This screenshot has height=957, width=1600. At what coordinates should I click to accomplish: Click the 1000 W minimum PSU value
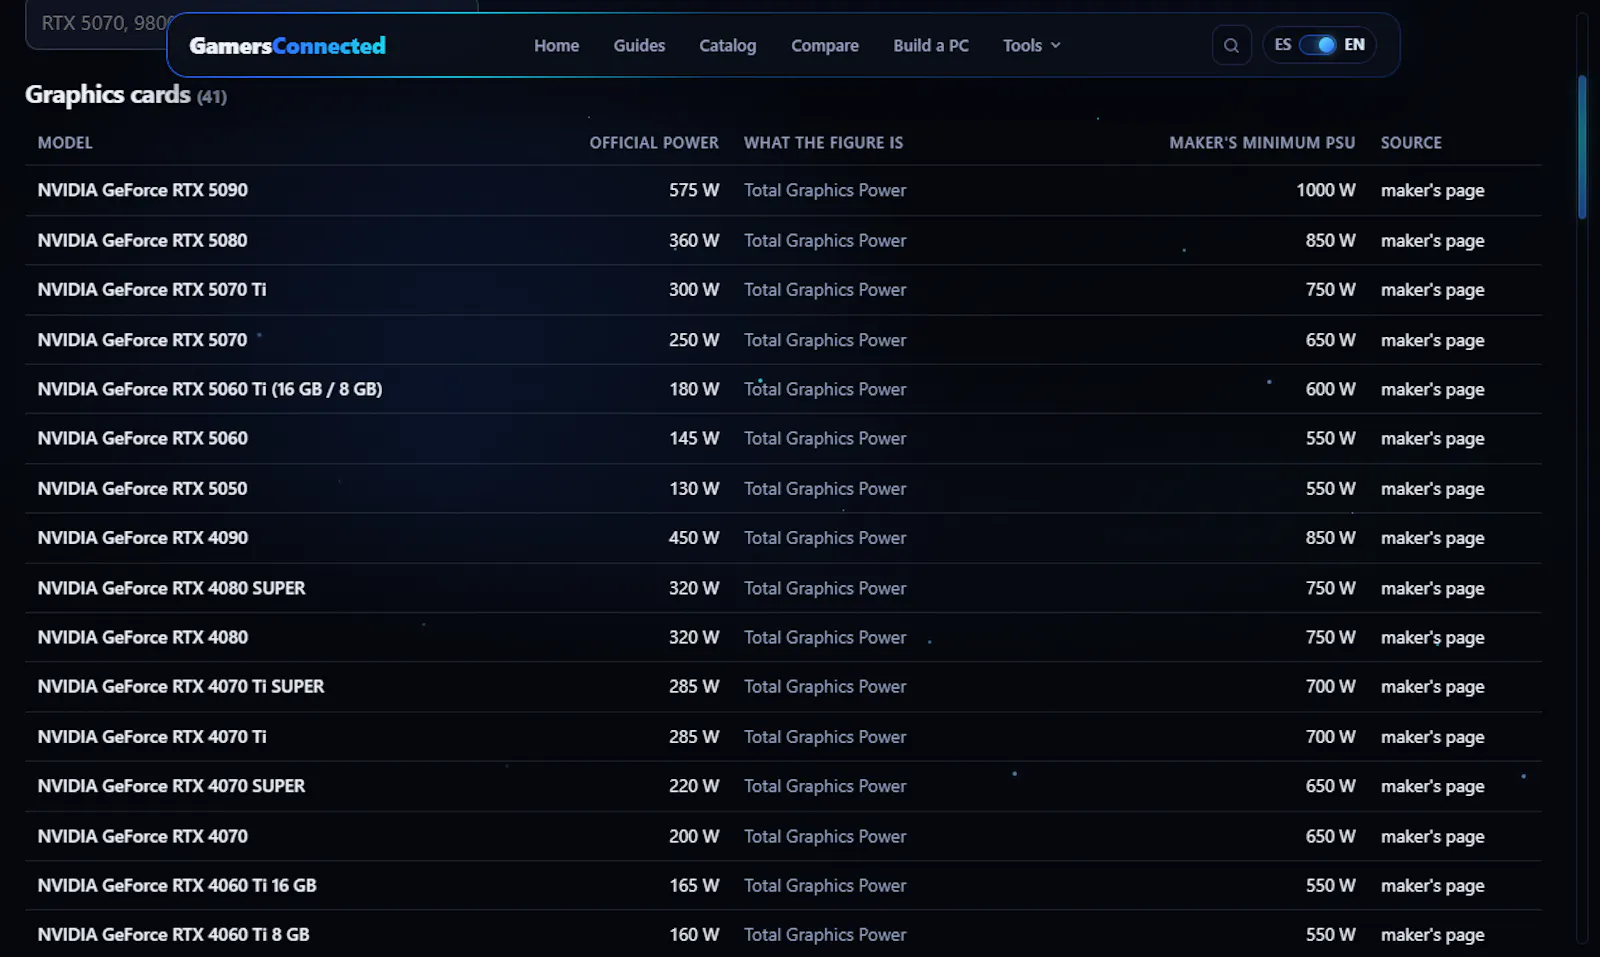coord(1326,190)
